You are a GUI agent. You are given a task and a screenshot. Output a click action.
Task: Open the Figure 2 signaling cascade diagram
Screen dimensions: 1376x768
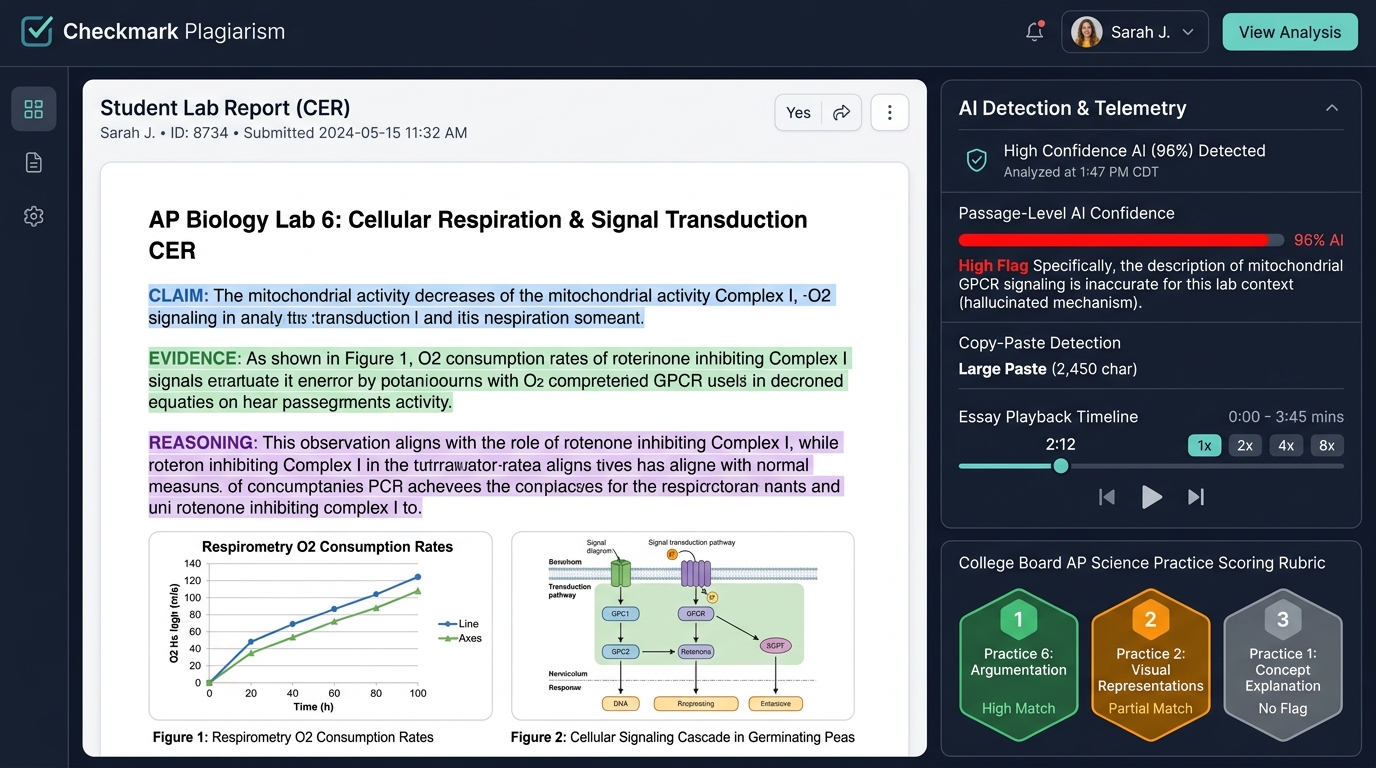click(x=683, y=626)
